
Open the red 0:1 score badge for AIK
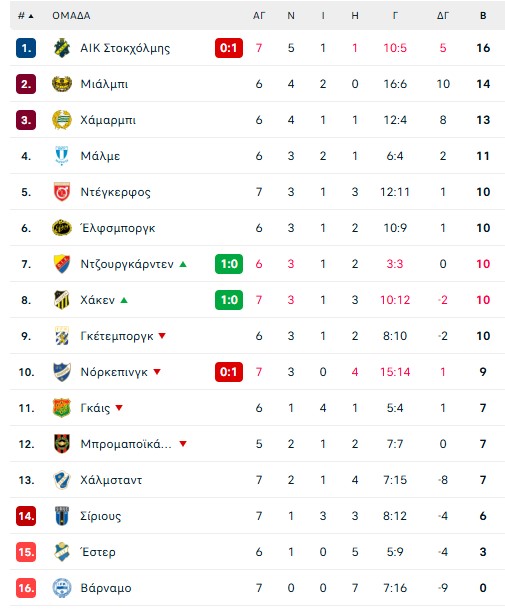pos(229,48)
